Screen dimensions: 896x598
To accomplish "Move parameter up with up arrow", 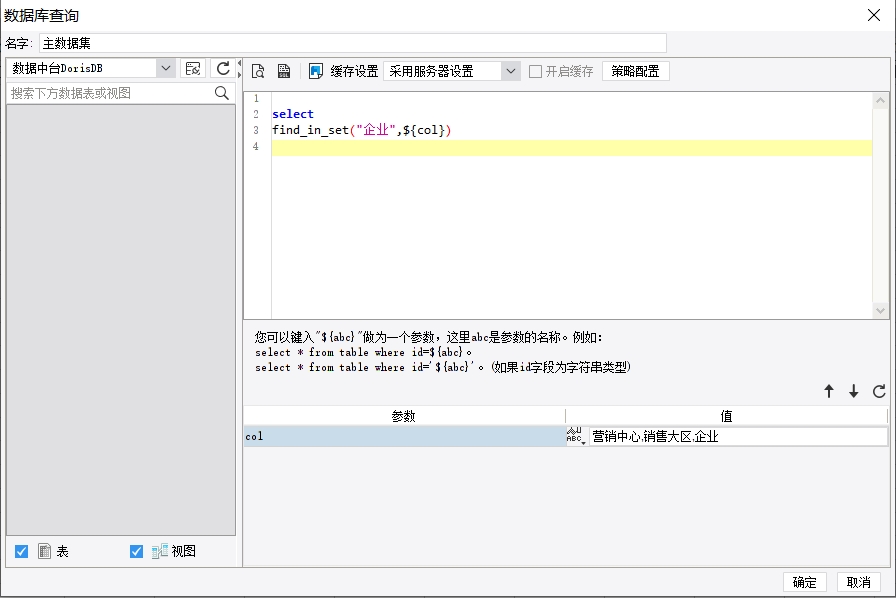I will tap(829, 391).
